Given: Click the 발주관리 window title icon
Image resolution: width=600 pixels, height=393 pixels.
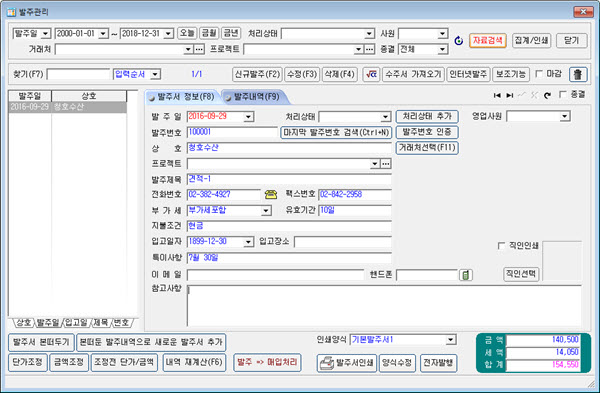Looking at the screenshot, I should (x=11, y=12).
